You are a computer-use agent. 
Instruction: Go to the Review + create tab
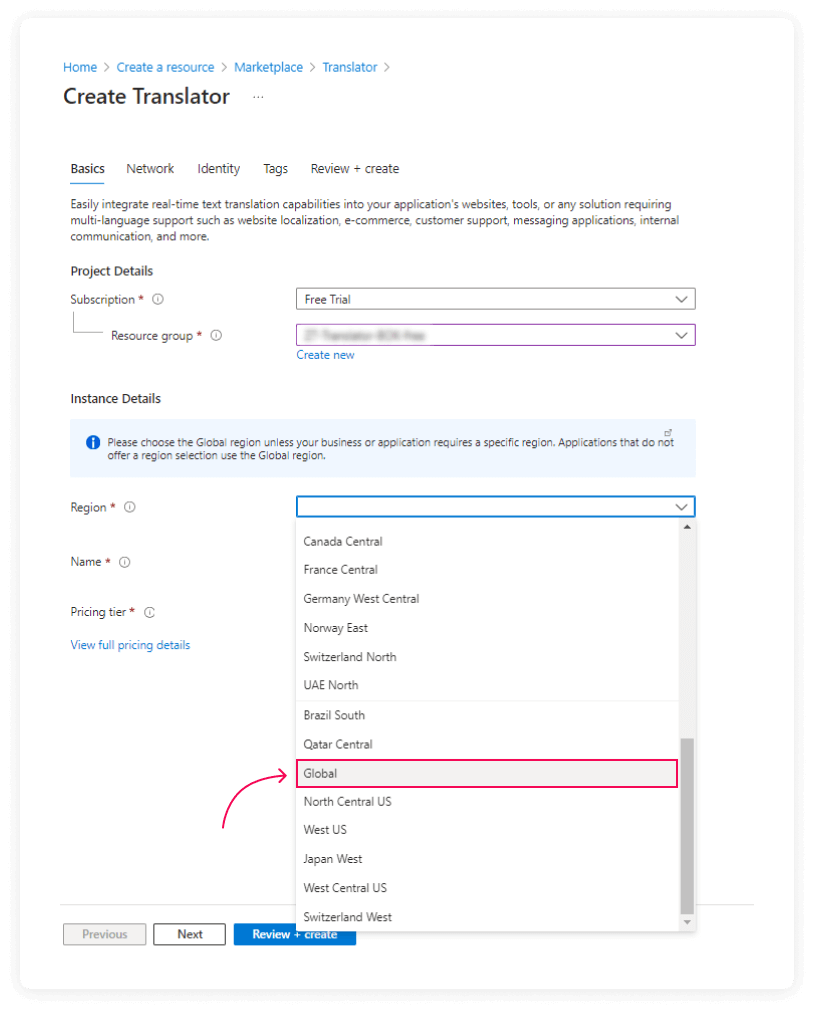coord(354,169)
